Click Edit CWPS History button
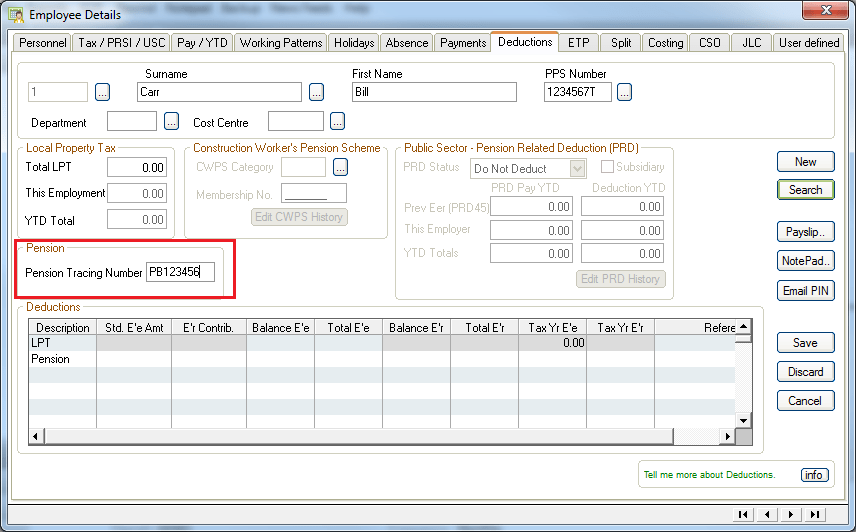856x532 pixels. tap(299, 217)
